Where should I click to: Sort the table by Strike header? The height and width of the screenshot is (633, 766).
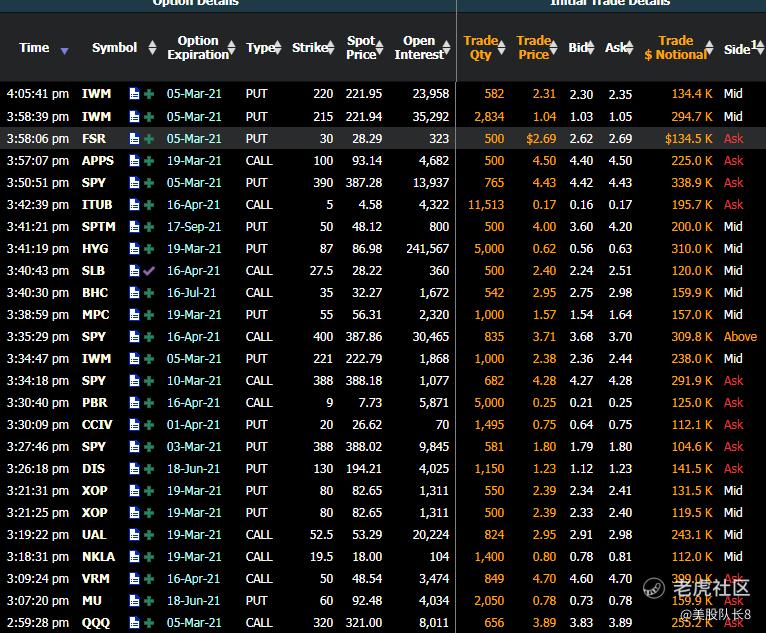click(310, 48)
